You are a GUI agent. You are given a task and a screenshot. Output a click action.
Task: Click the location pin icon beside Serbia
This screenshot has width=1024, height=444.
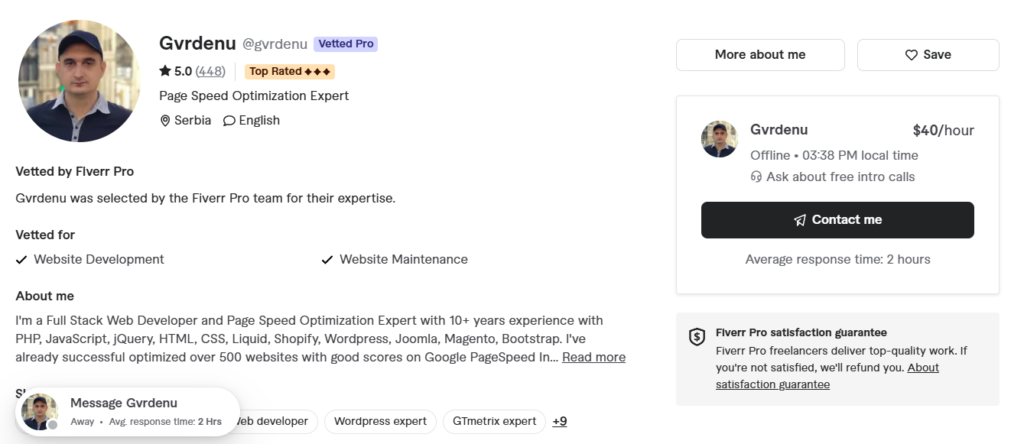(165, 121)
